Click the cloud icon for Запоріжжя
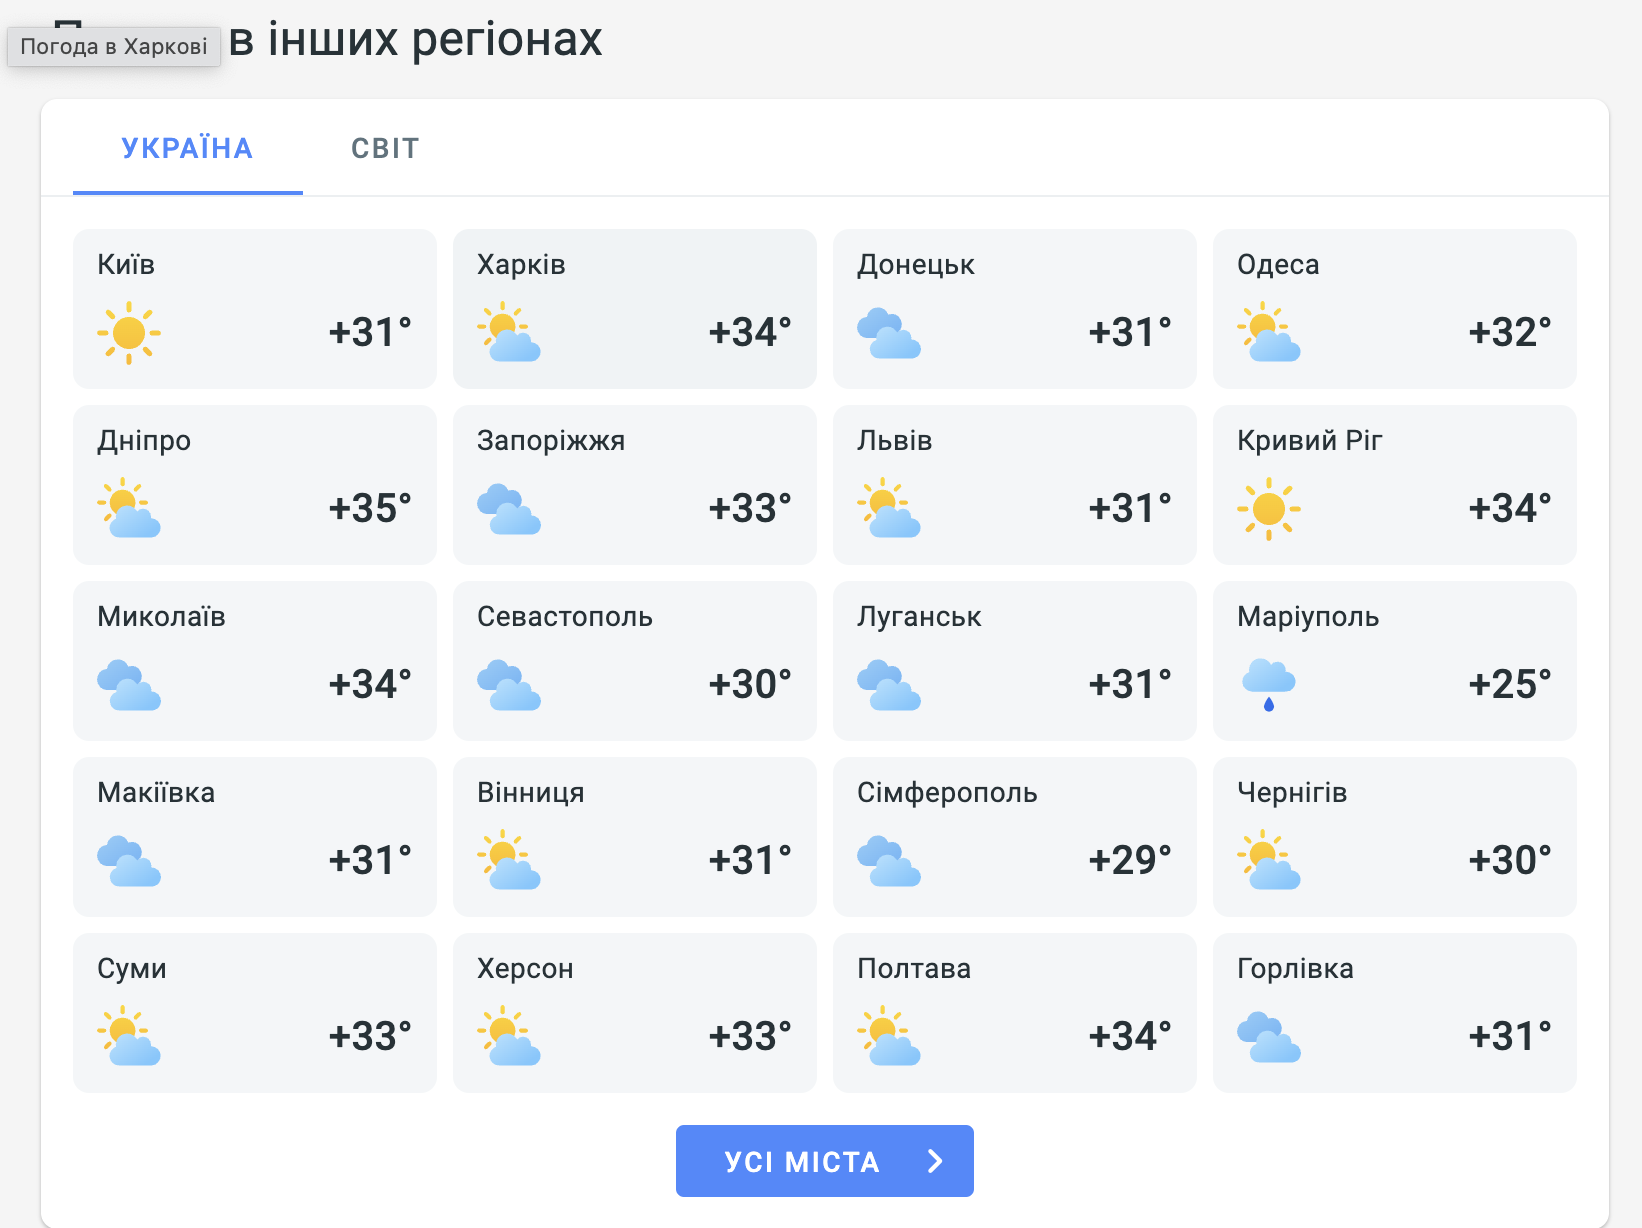This screenshot has height=1228, width=1642. 508,509
